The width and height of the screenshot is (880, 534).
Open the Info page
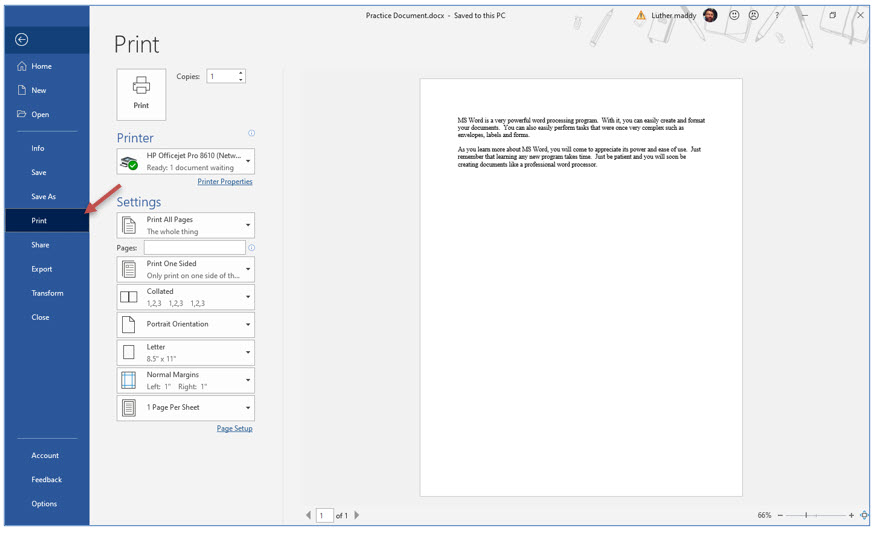47,149
